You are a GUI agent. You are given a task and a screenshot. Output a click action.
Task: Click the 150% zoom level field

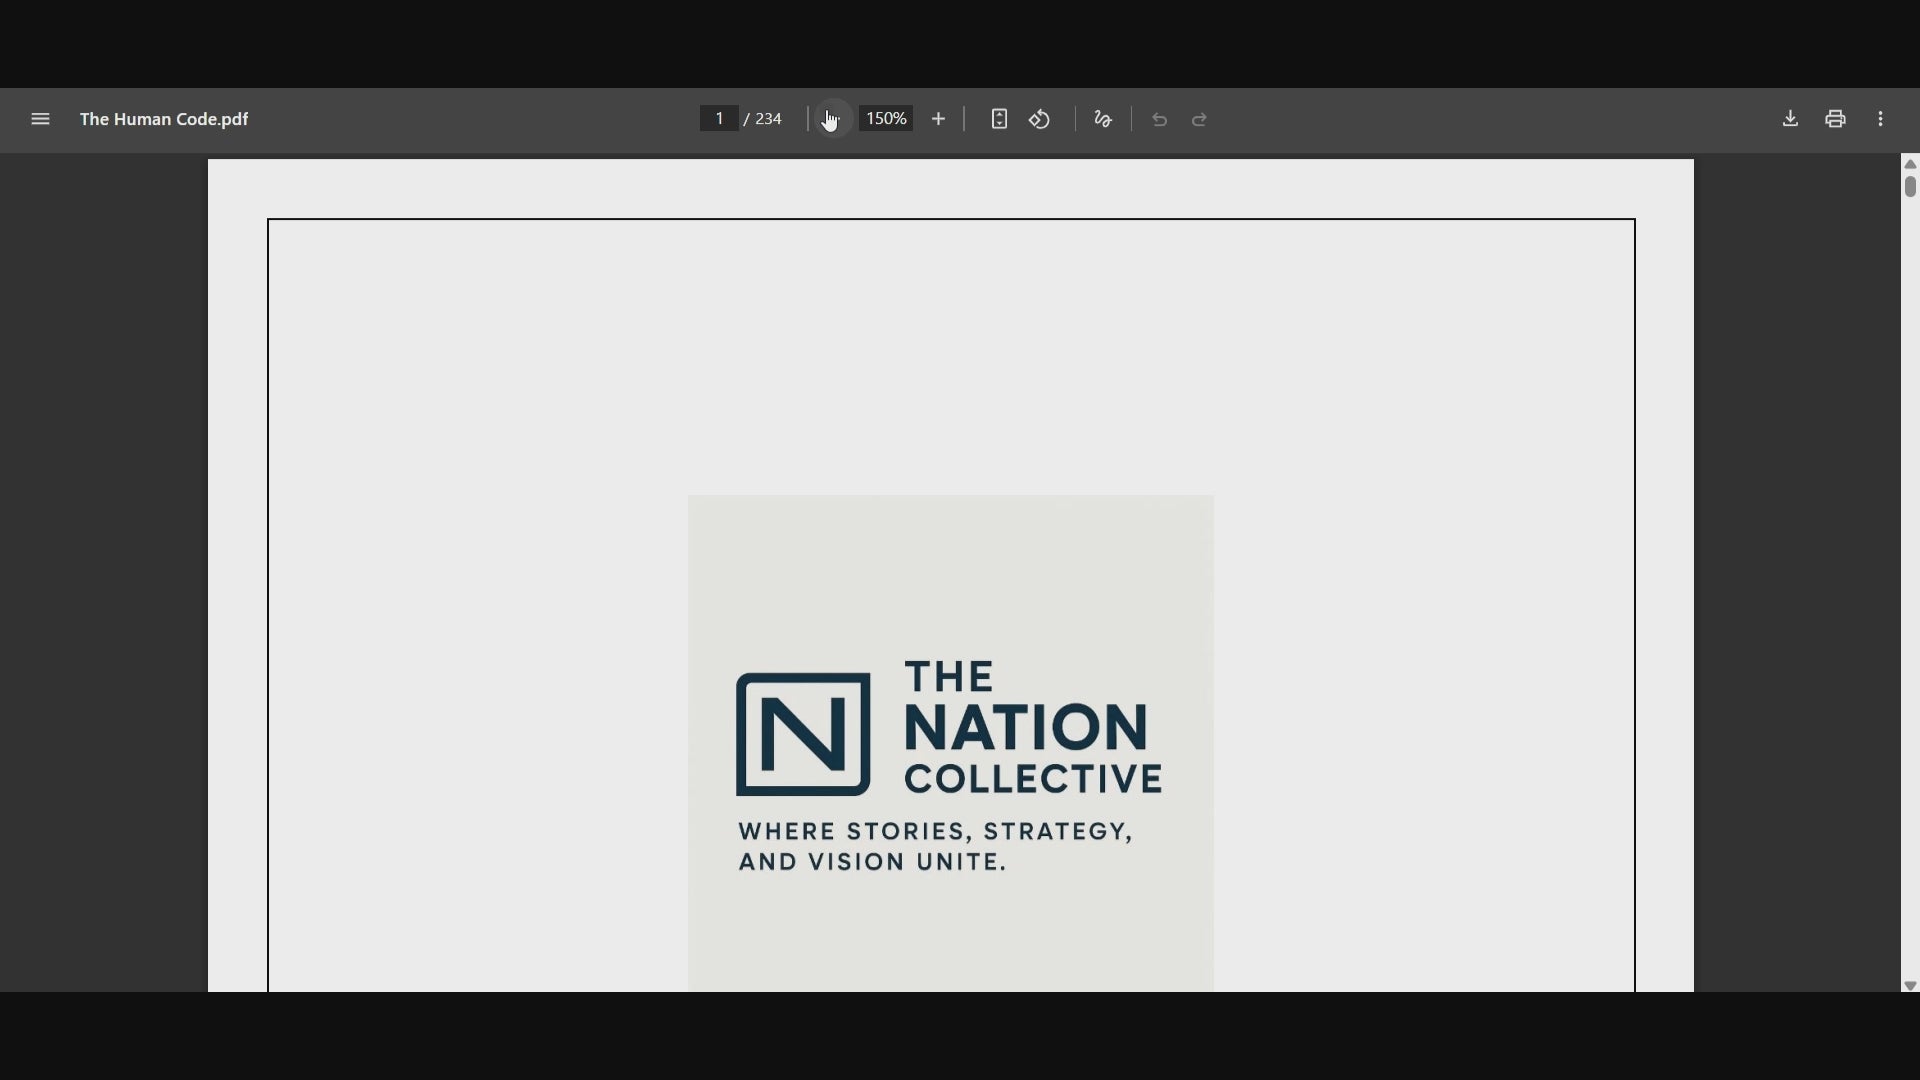pos(886,119)
